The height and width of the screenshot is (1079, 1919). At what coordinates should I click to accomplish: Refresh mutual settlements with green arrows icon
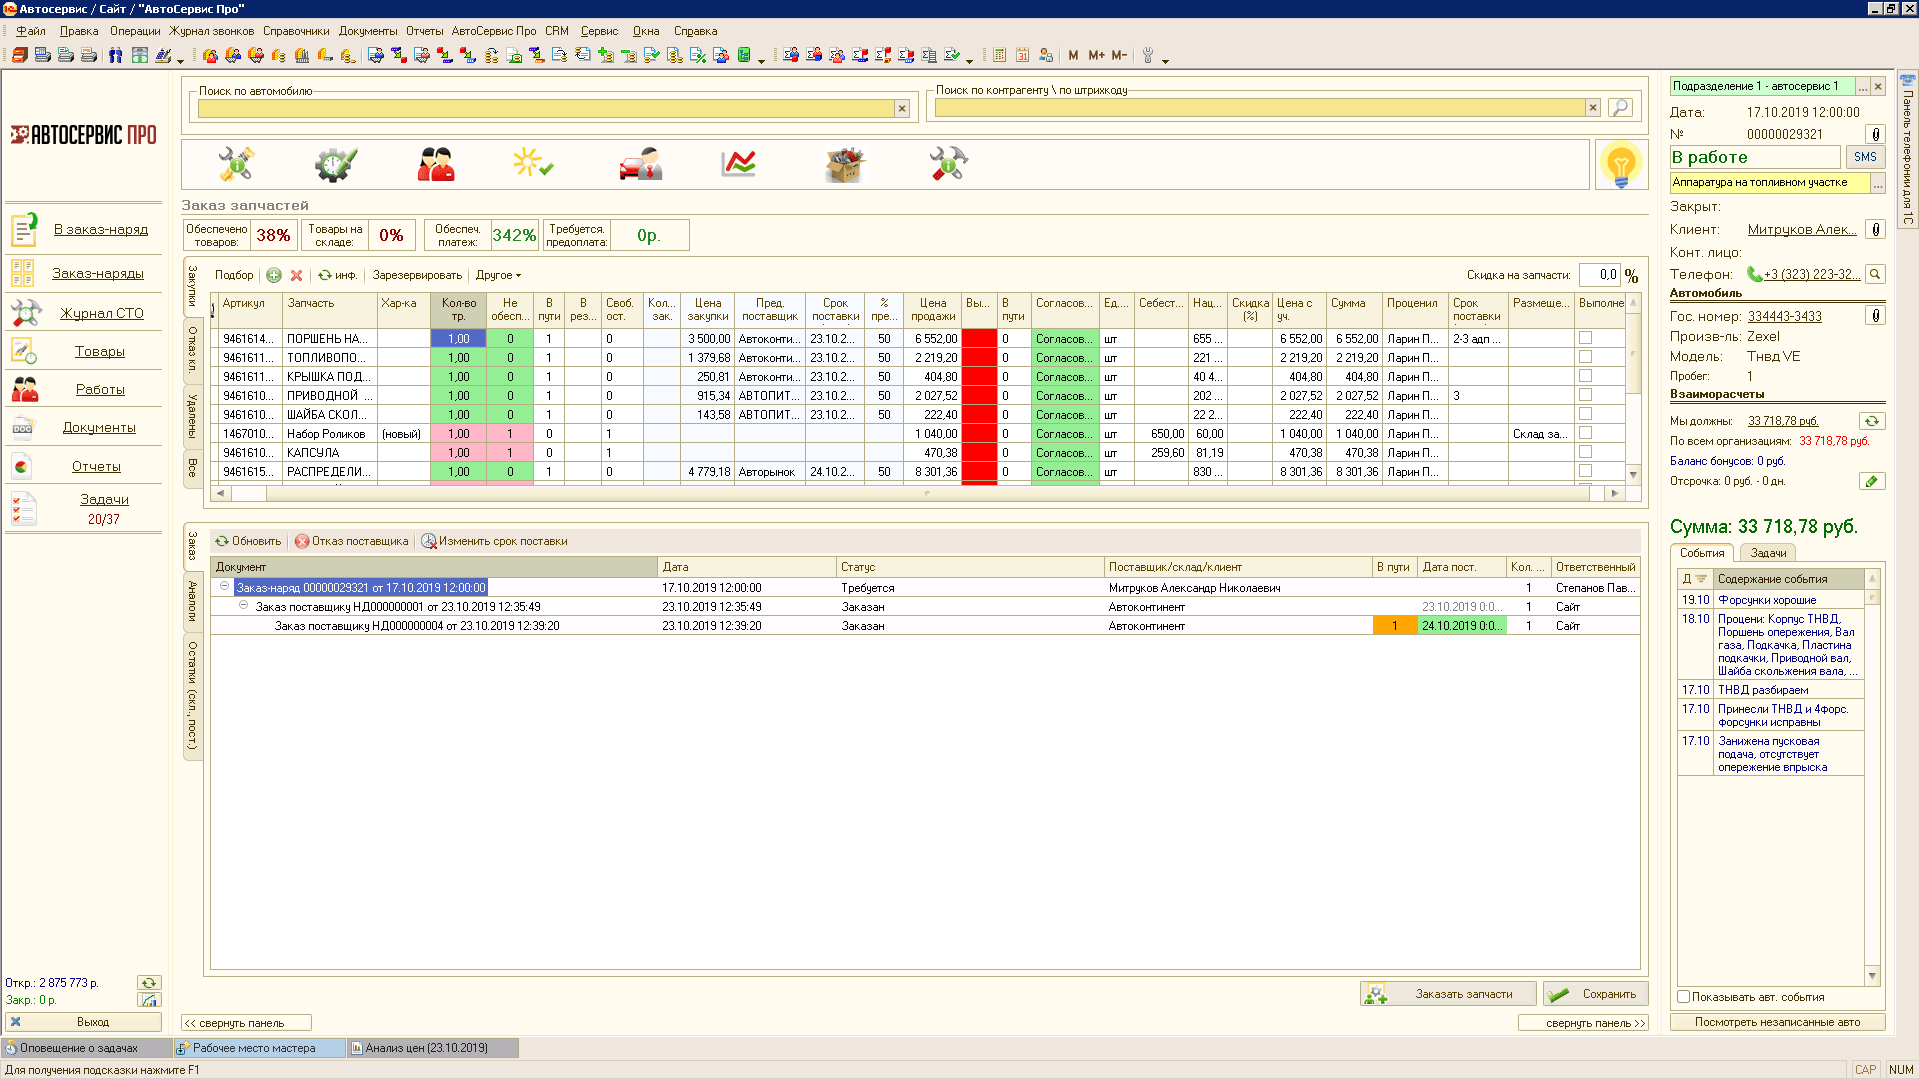click(1872, 421)
